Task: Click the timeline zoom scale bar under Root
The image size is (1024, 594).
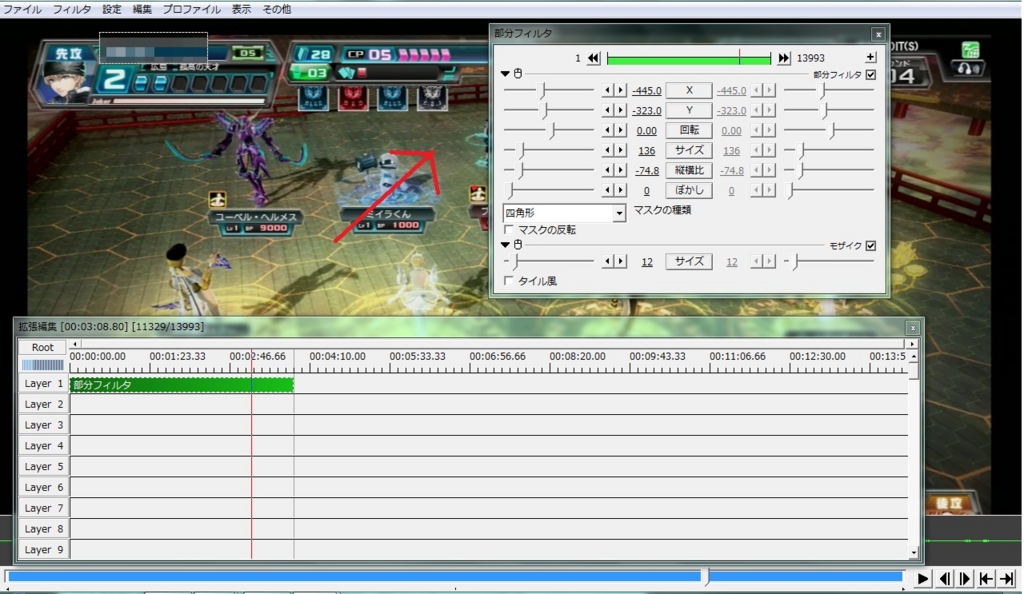Action: (x=42, y=365)
